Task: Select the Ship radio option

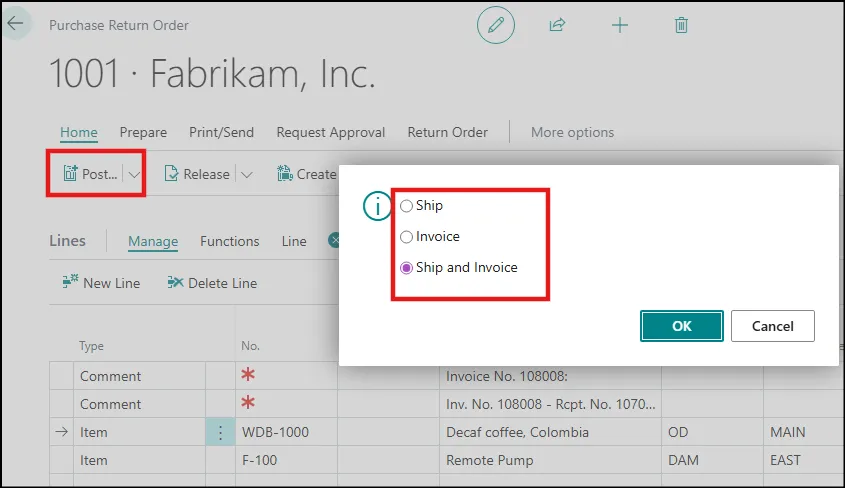Action: [406, 206]
